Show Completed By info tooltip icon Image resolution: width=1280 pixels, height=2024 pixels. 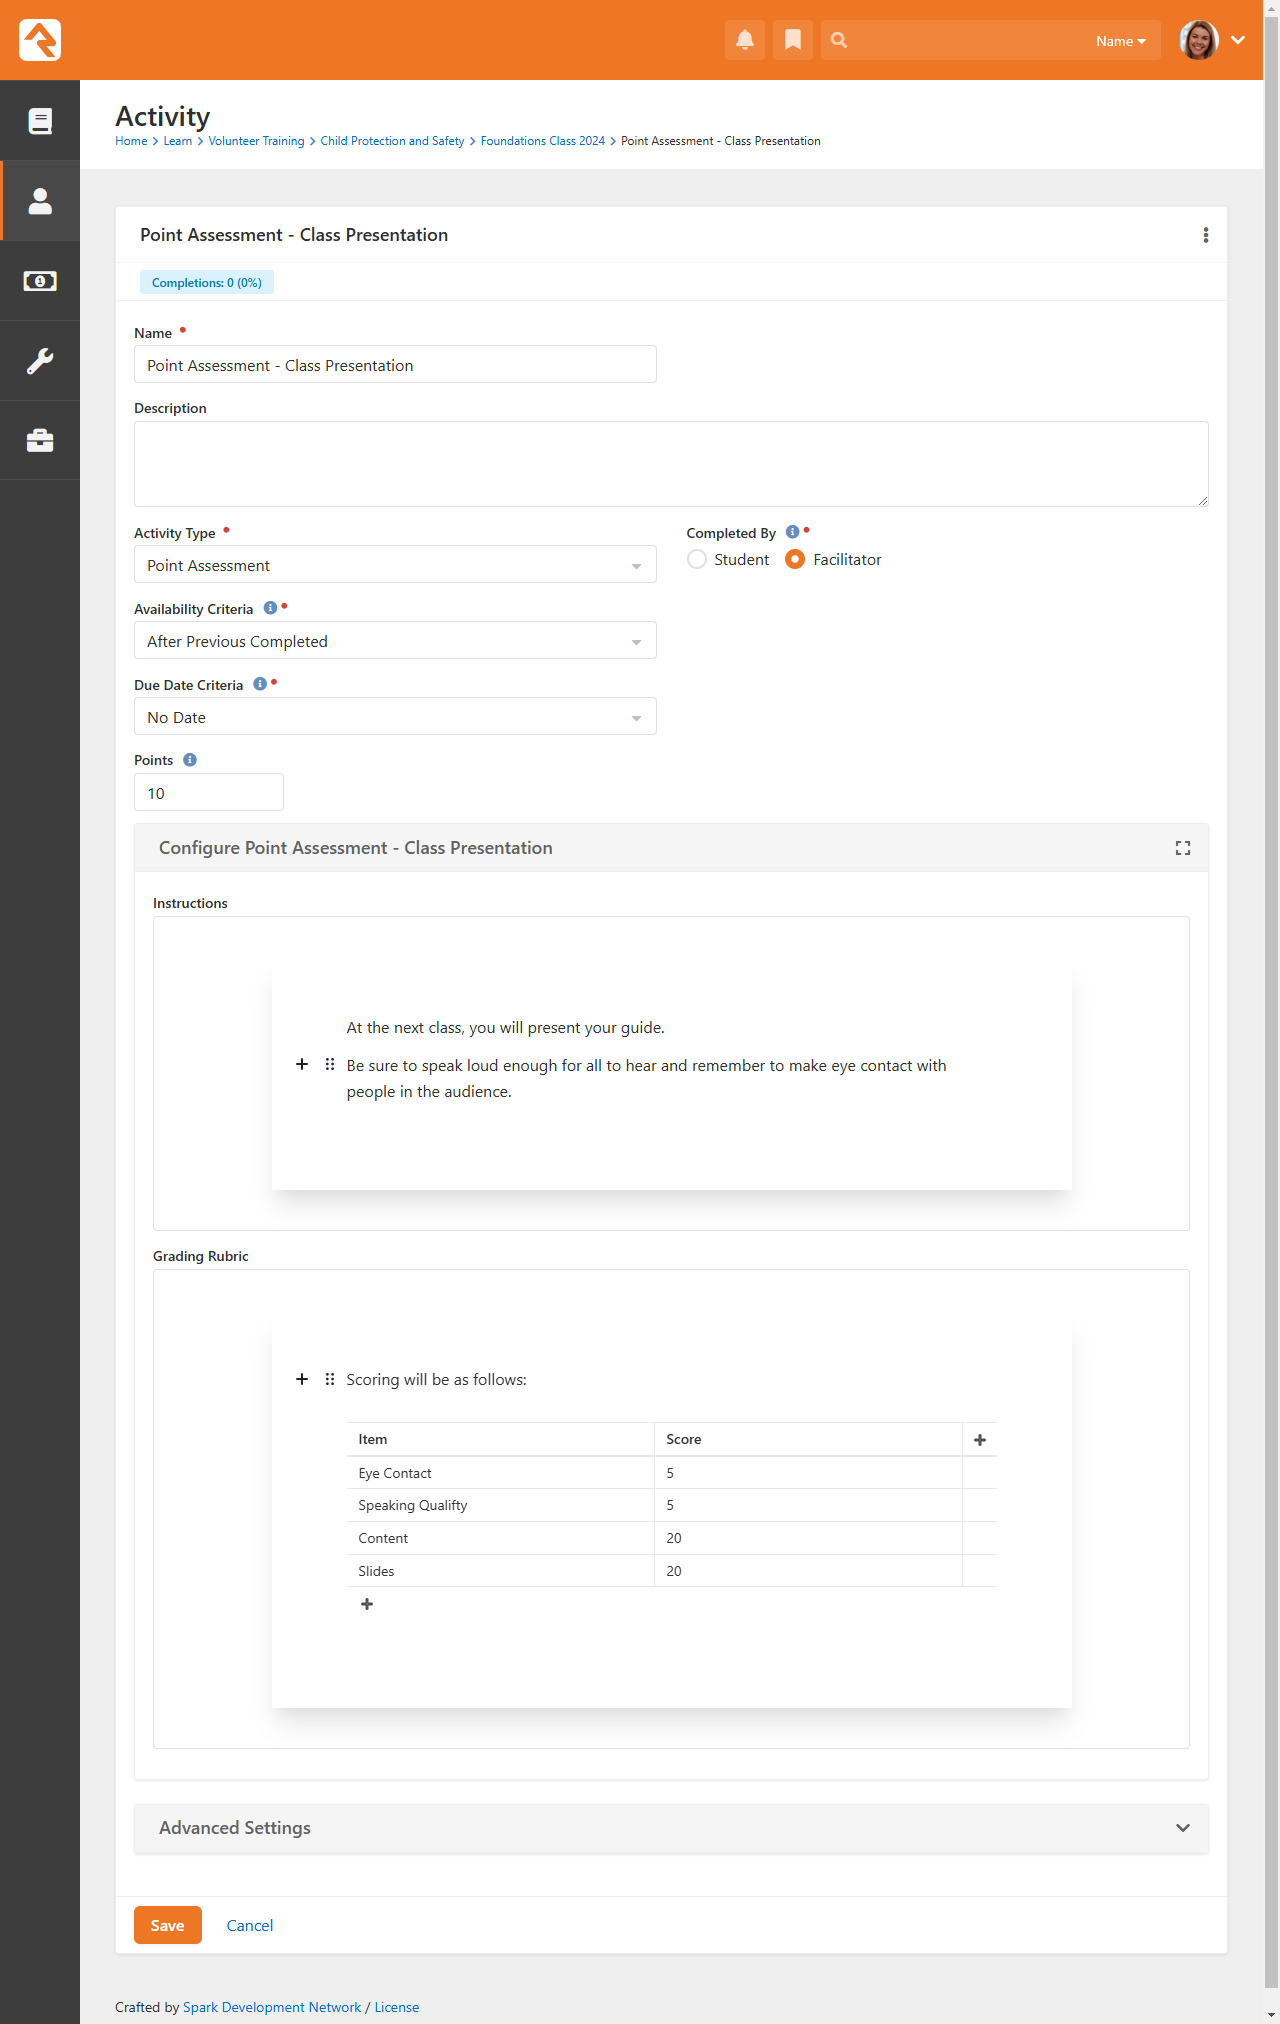coord(792,532)
